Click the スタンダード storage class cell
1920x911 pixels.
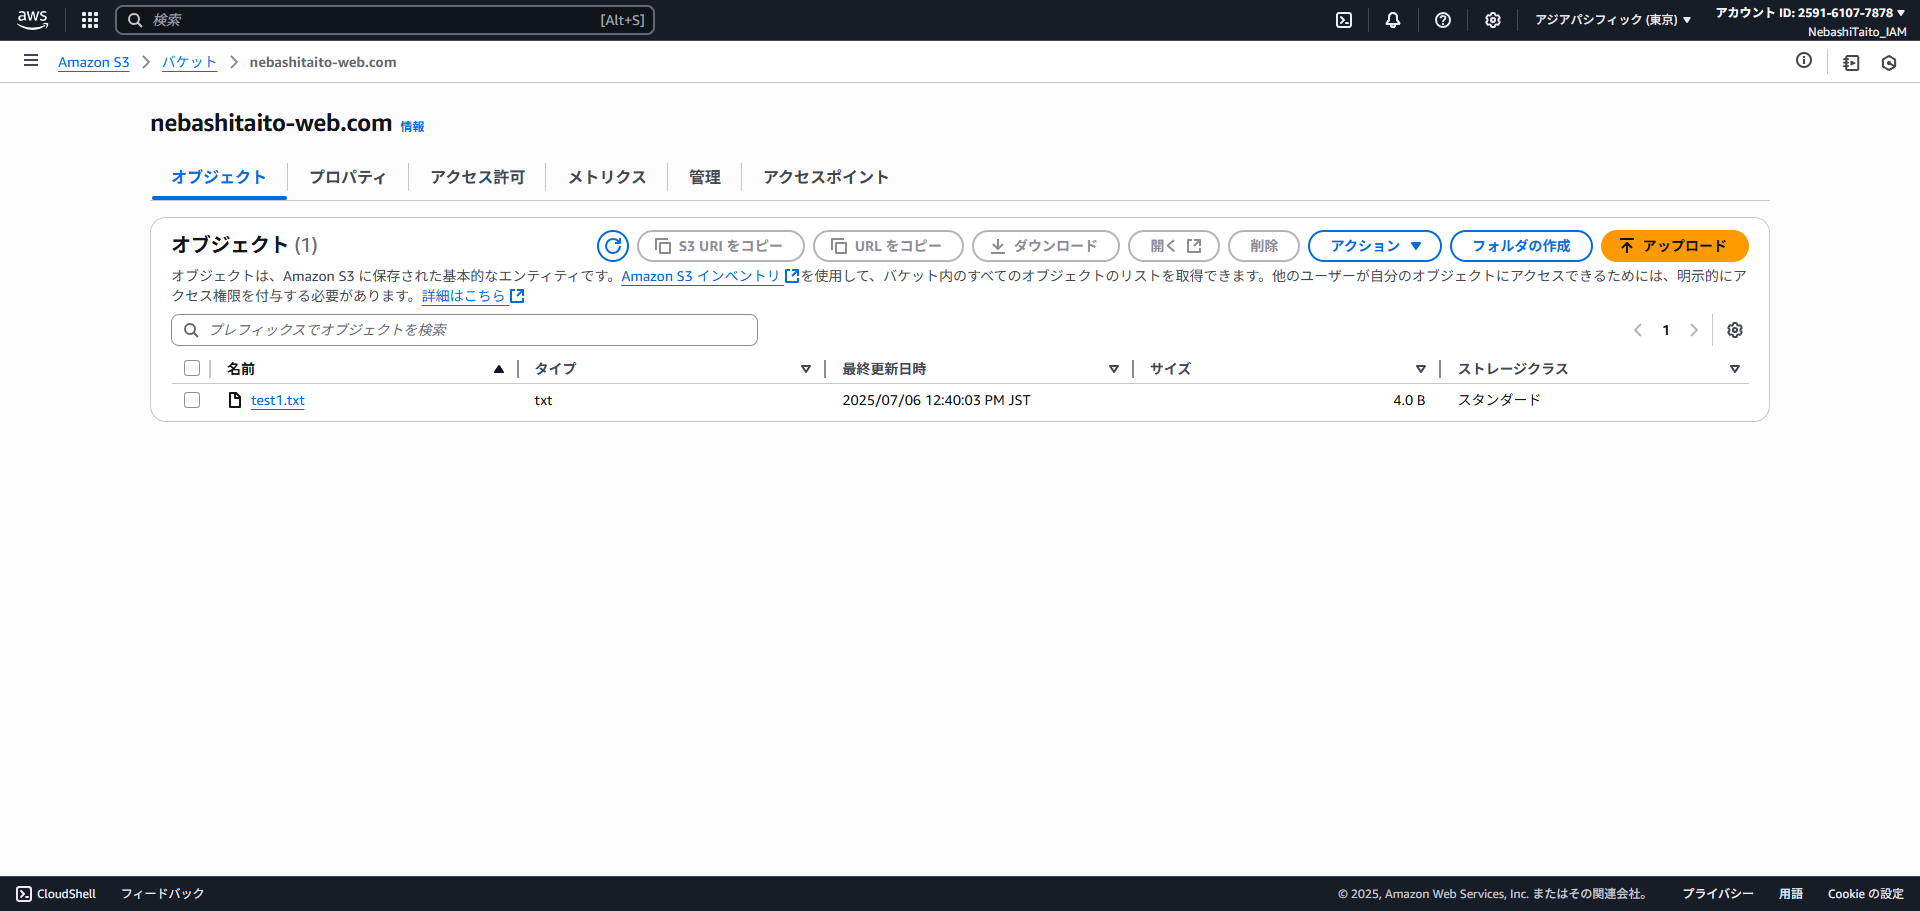point(1499,400)
